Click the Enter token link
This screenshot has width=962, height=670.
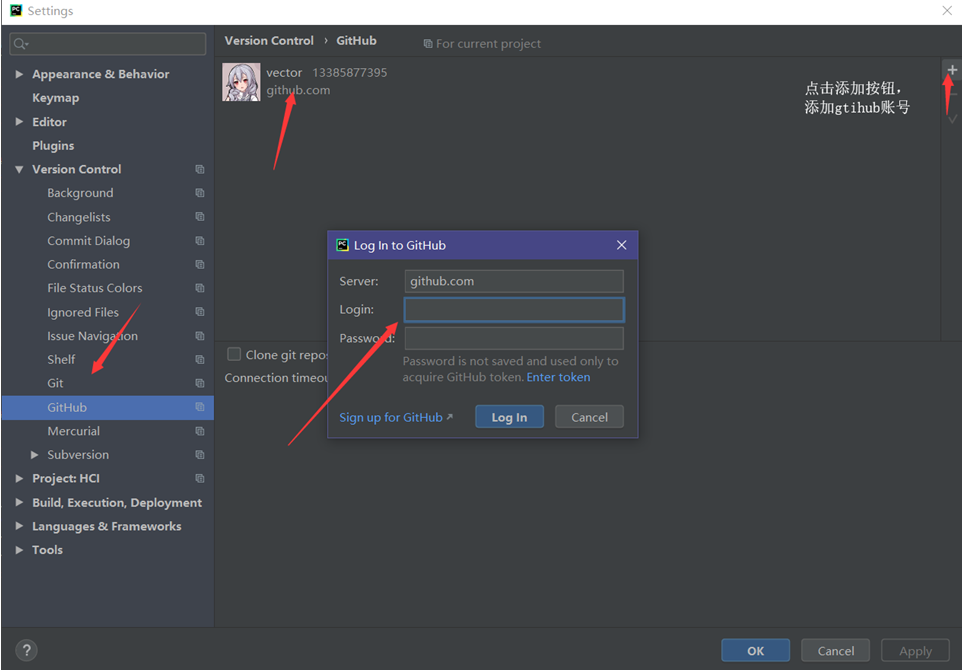coord(558,377)
